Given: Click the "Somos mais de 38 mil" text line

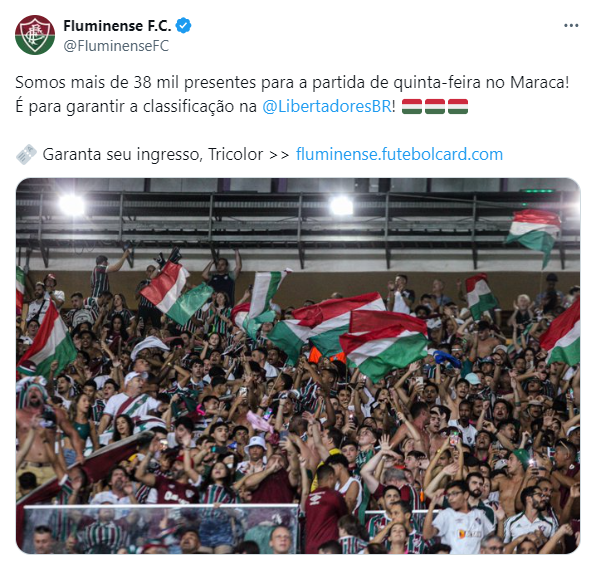Looking at the screenshot, I should (292, 82).
